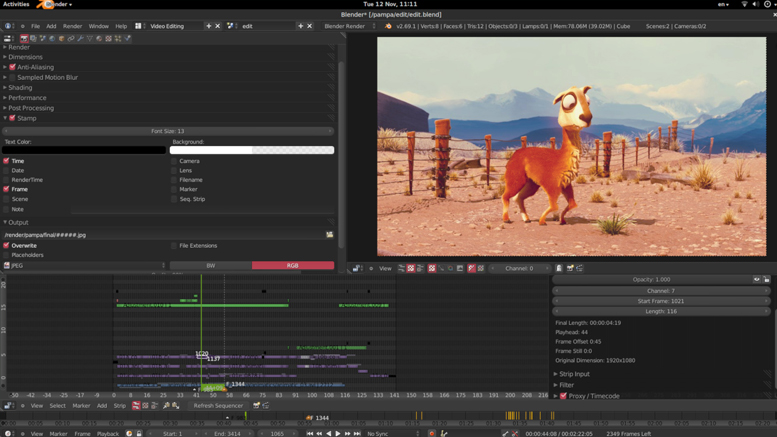Open the Object Data triangle icon

coord(90,38)
